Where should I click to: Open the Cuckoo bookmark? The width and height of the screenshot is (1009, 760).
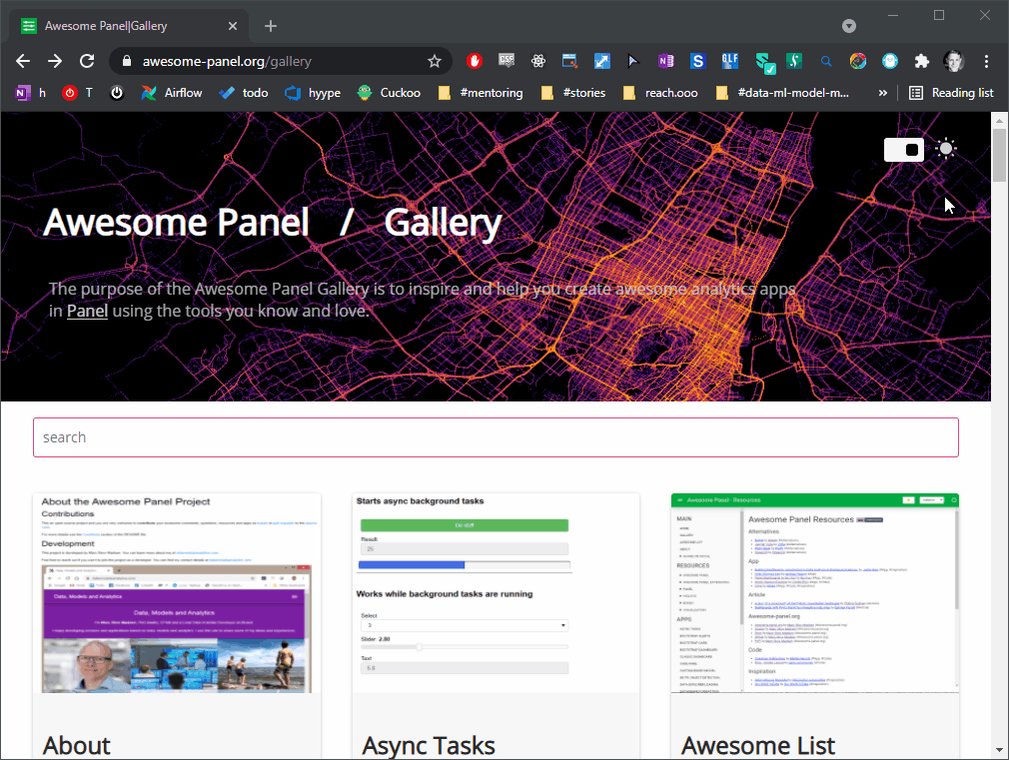(389, 93)
